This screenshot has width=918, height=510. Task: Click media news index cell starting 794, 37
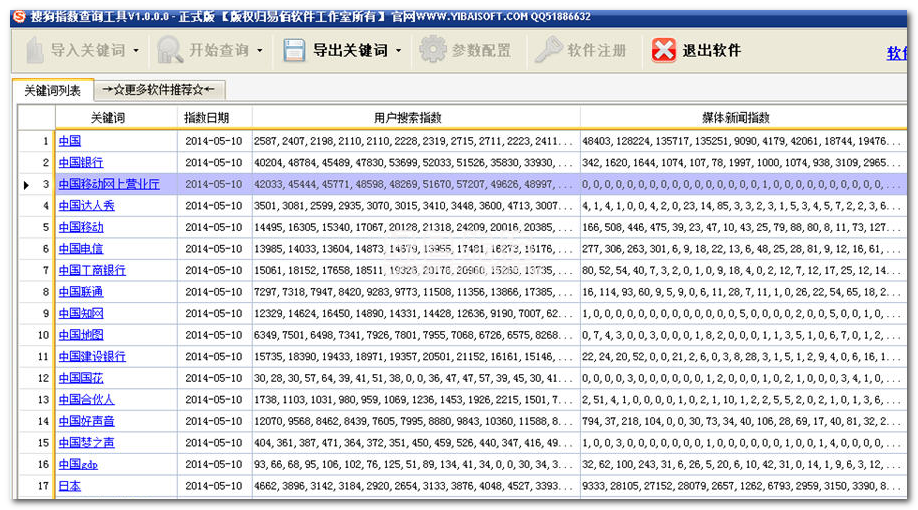click(x=744, y=421)
